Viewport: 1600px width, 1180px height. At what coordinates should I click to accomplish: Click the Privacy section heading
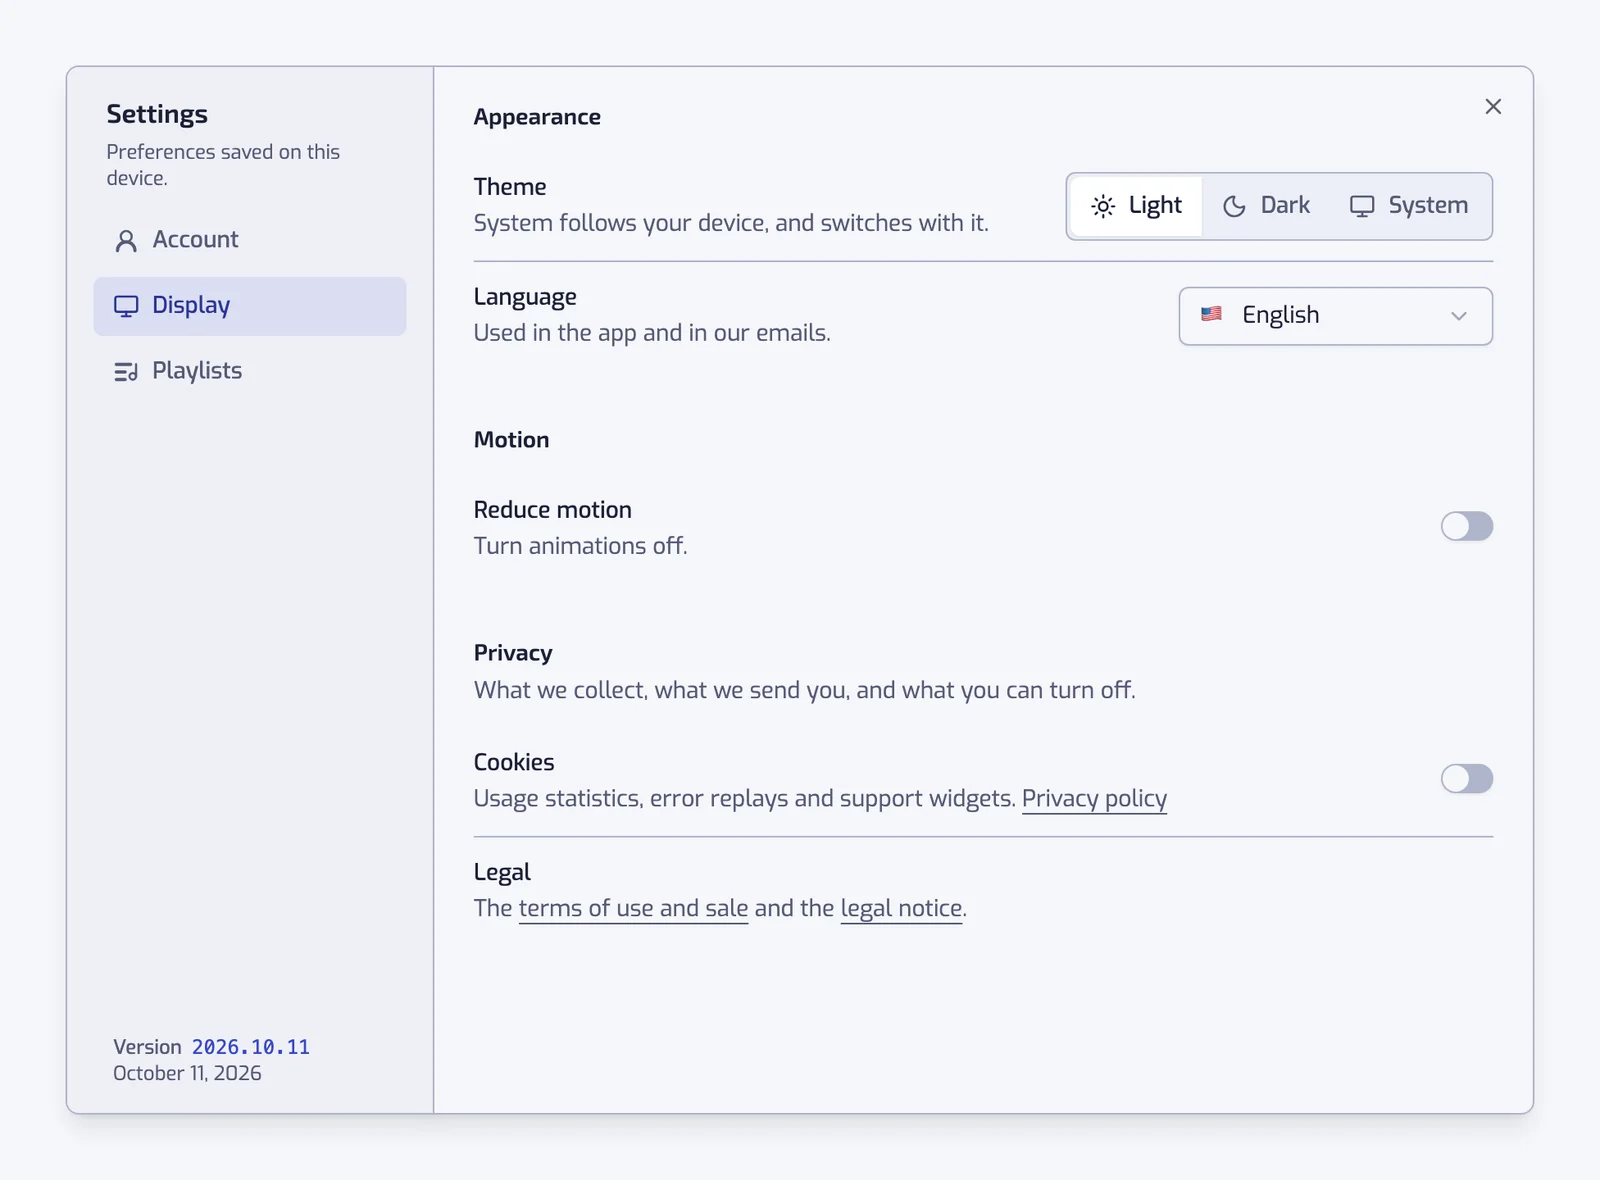tap(513, 653)
